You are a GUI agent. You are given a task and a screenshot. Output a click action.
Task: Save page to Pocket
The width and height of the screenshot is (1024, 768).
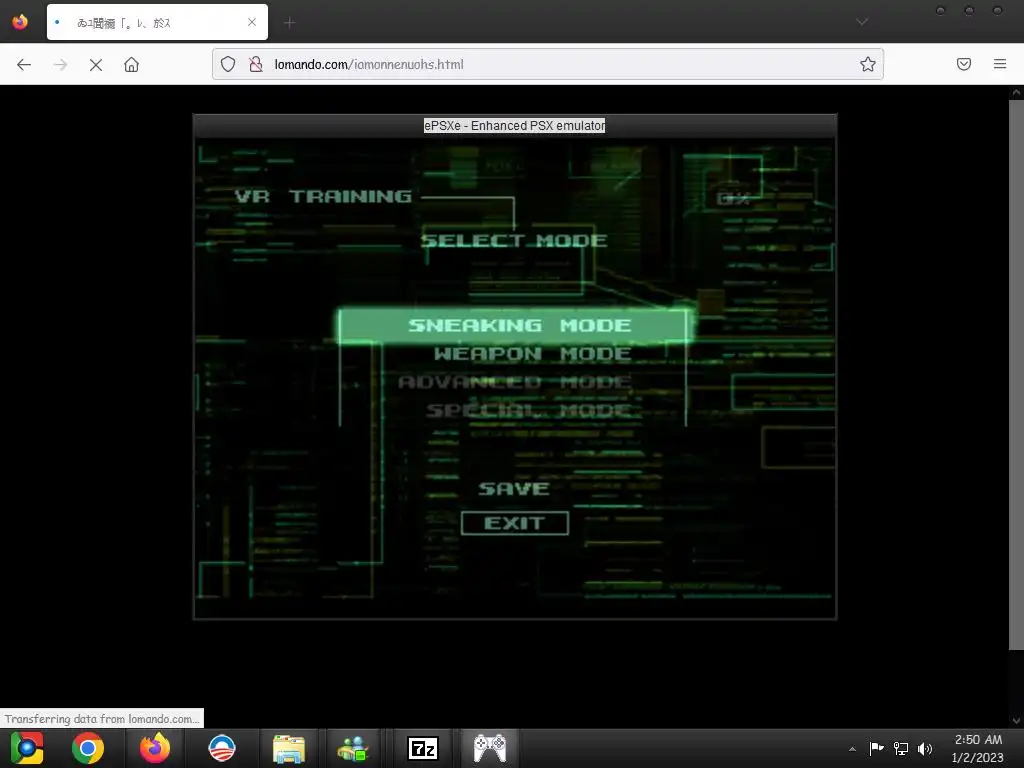pyautogui.click(x=964, y=64)
